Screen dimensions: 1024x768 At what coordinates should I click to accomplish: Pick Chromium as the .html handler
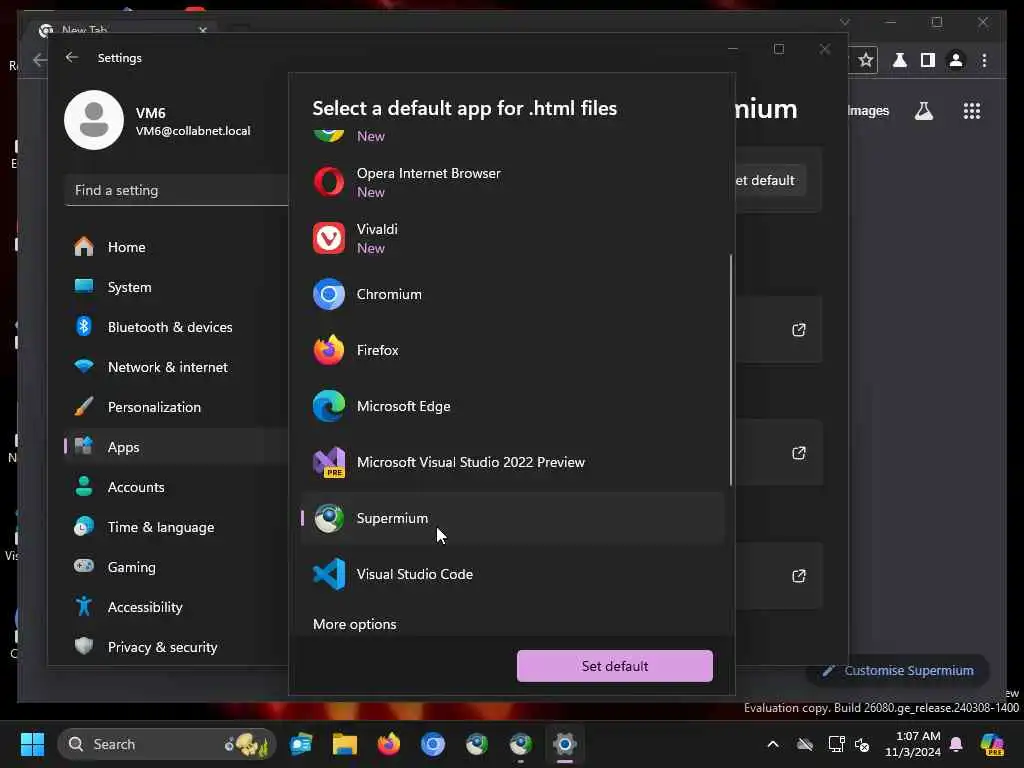[x=513, y=295]
